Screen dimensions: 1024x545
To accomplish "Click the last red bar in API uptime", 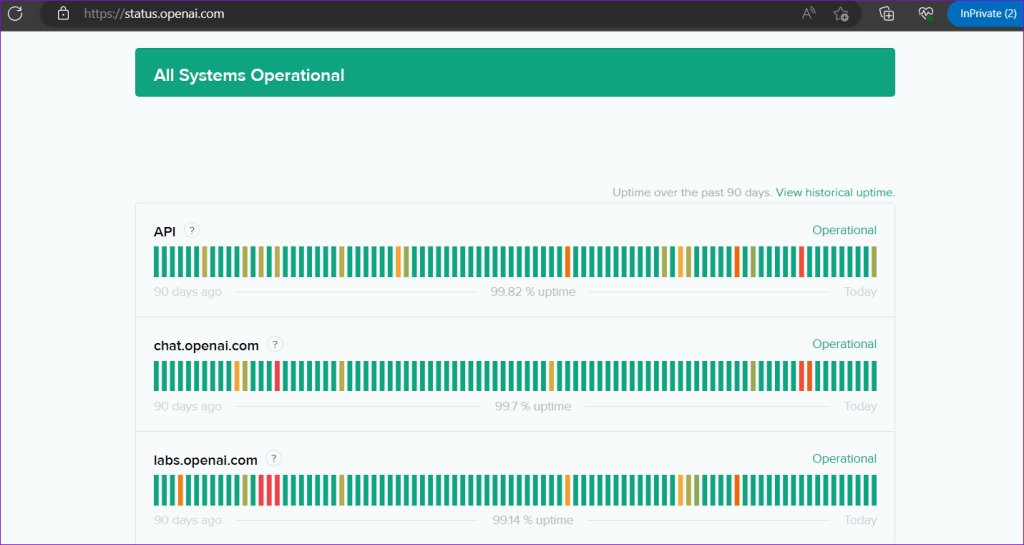I will coord(801,262).
